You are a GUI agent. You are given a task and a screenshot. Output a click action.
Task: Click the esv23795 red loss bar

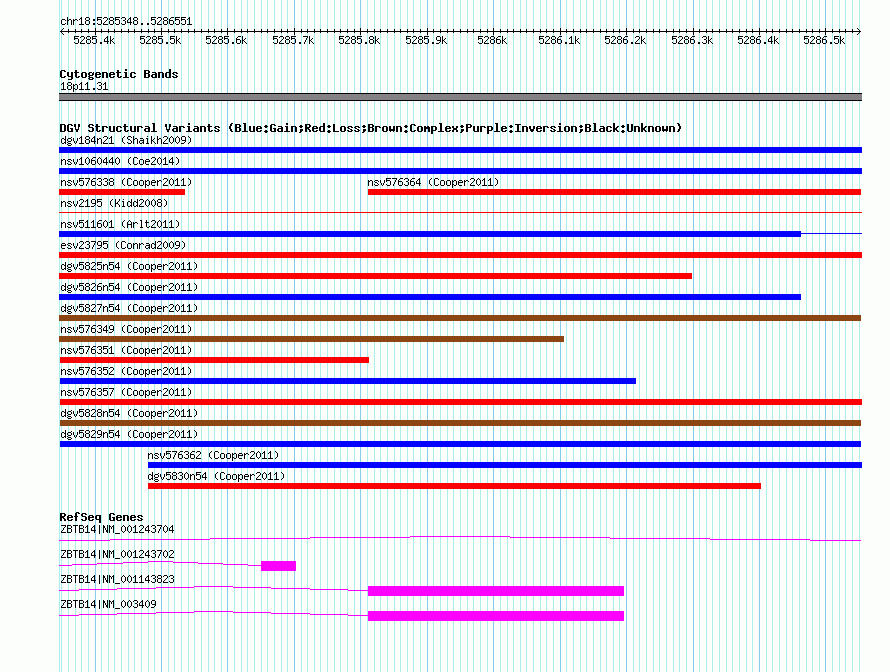pyautogui.click(x=460, y=255)
